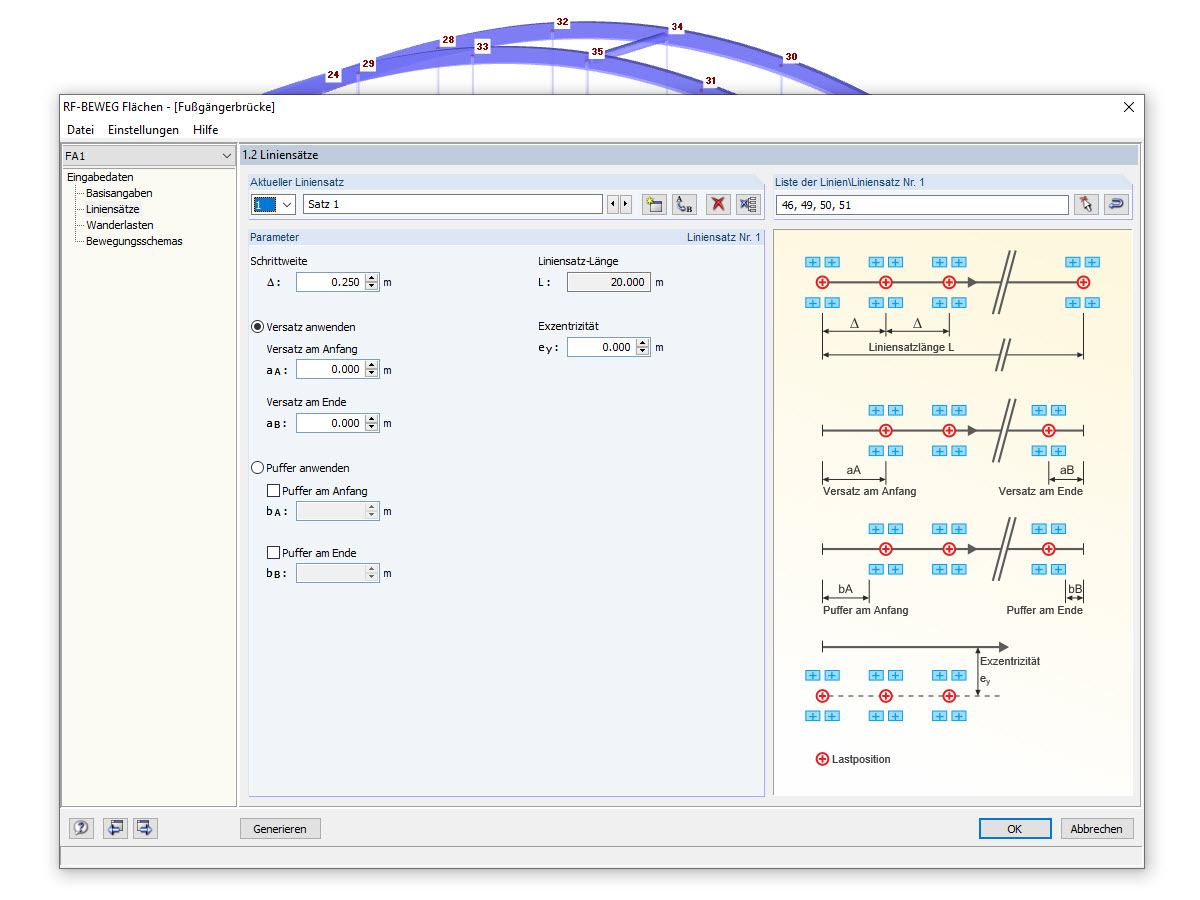
Task: Open help with question mark button
Action: point(81,828)
